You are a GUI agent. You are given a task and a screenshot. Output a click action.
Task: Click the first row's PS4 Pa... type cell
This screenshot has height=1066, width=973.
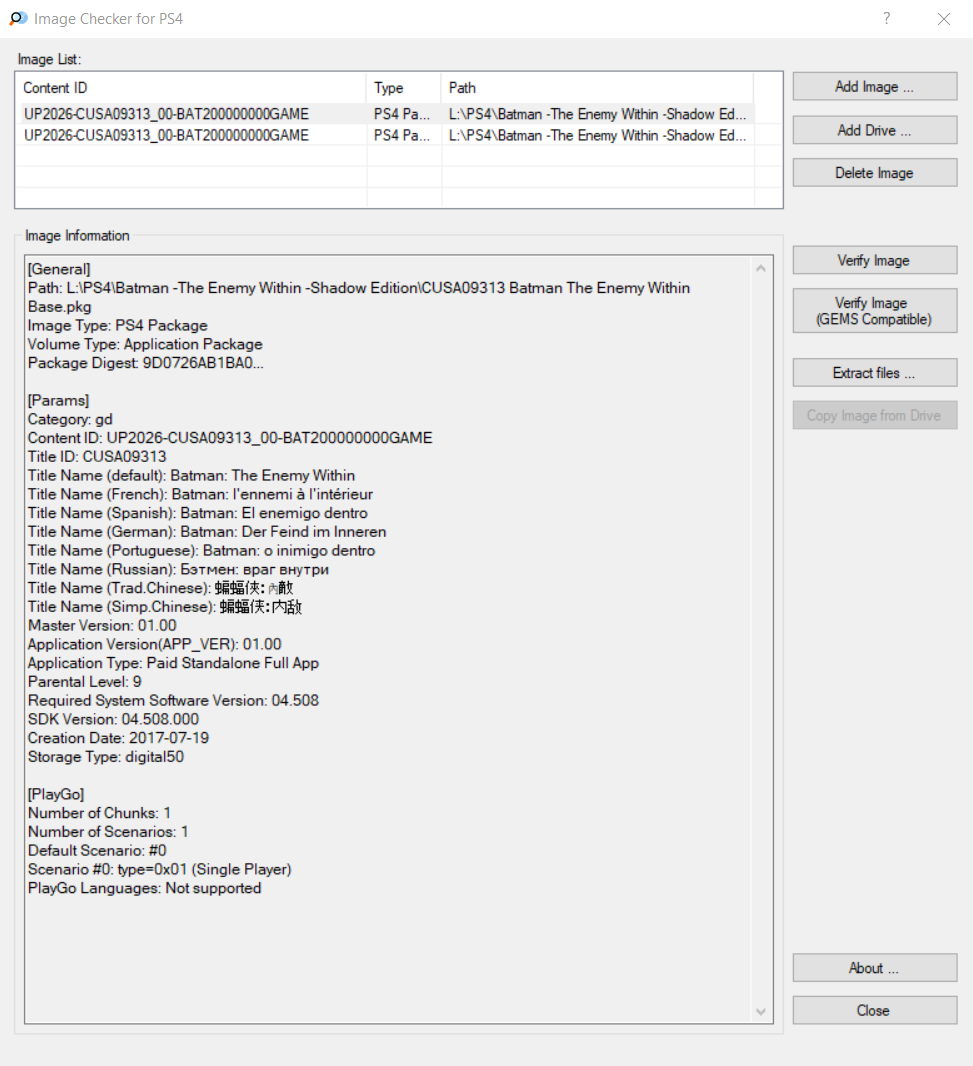point(402,114)
